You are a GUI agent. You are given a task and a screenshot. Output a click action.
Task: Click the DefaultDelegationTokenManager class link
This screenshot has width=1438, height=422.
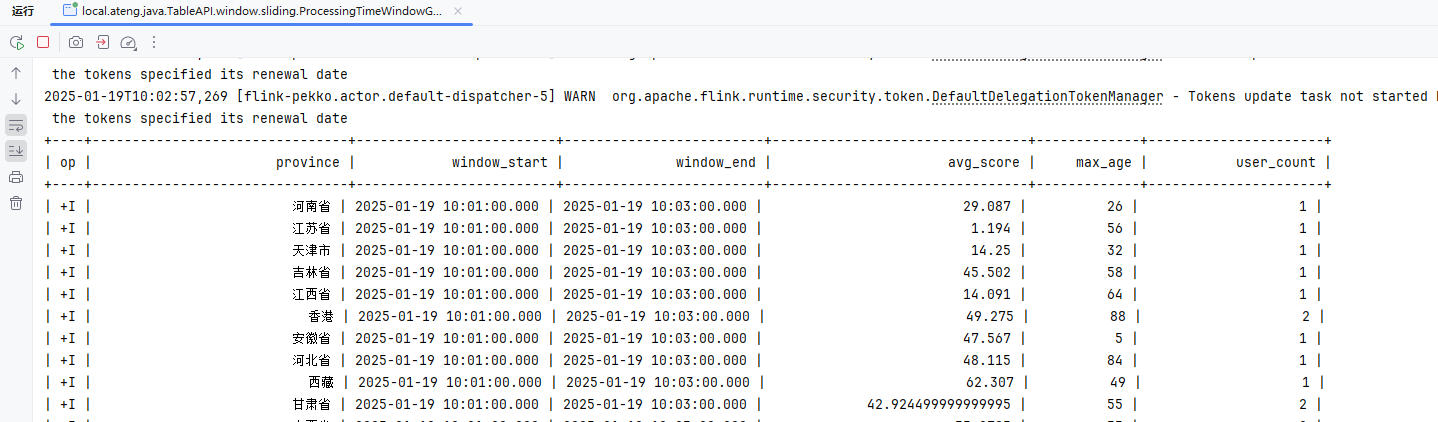click(x=1047, y=96)
